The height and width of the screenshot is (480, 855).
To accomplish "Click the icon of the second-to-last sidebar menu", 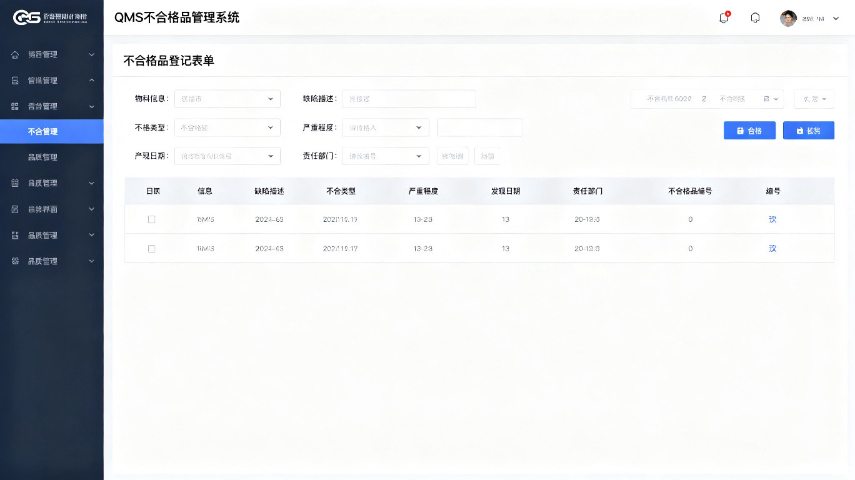I will [15, 236].
